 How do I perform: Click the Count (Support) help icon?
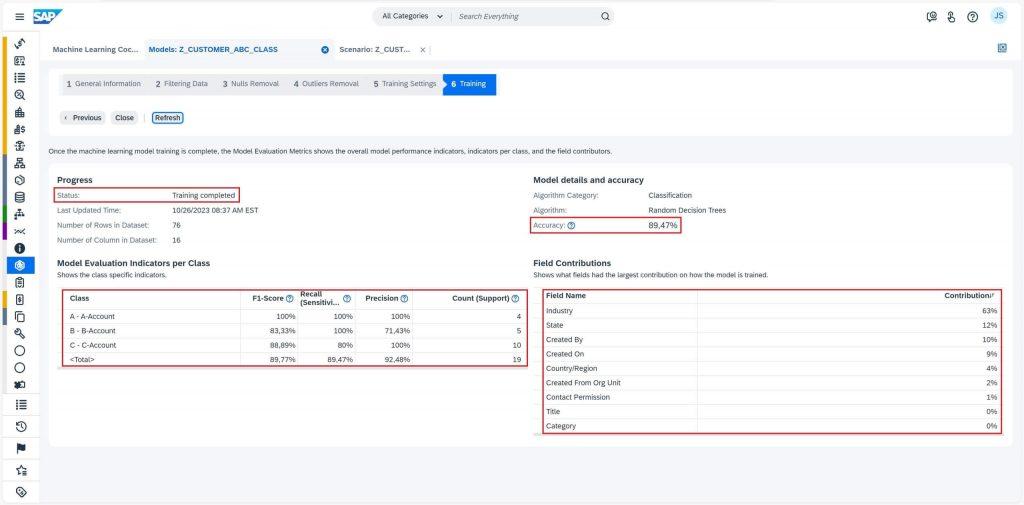(515, 299)
